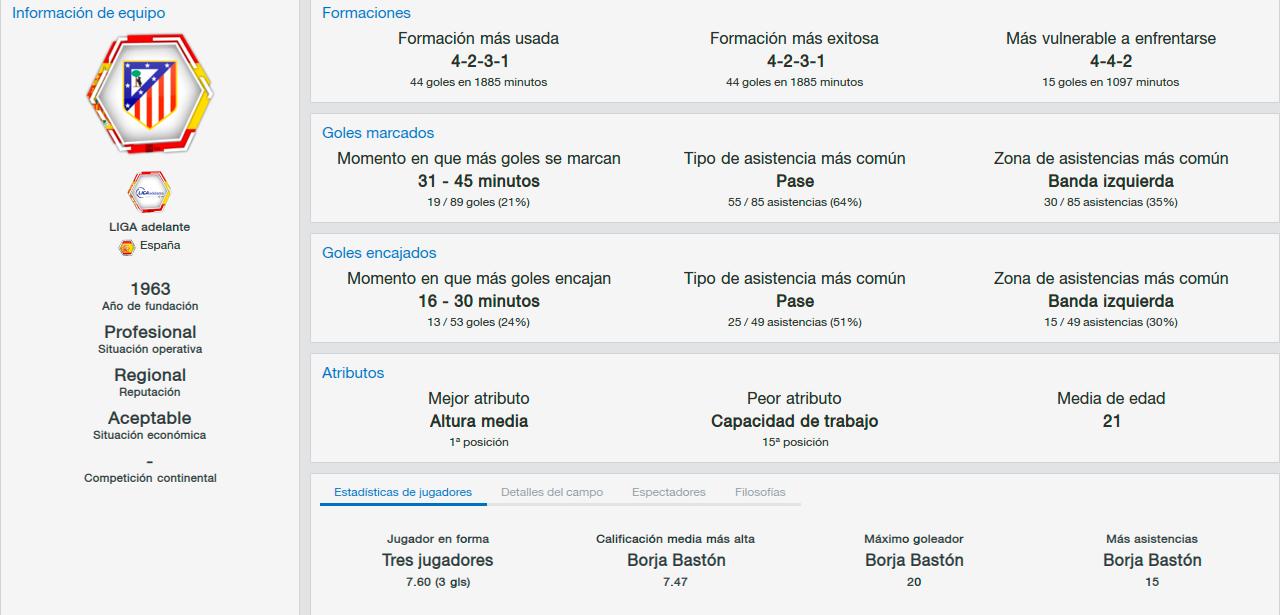Screen dimensions: 1280x615
Task: Switch to the Espectadores tab
Action: 669,492
